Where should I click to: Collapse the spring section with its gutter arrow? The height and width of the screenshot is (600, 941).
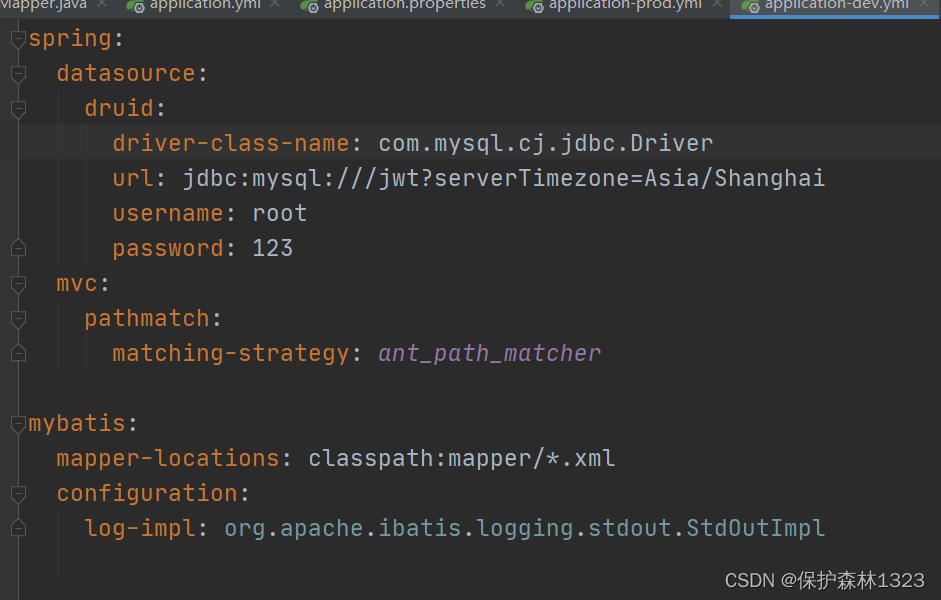(18, 37)
